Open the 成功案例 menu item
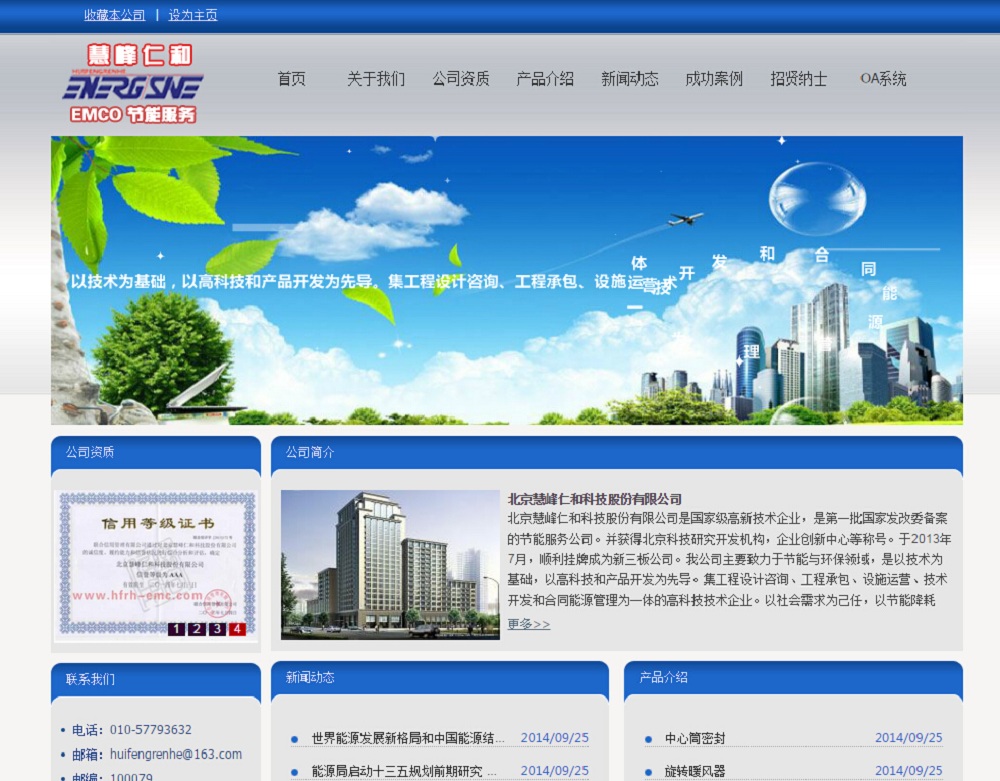This screenshot has width=1000, height=781. 714,78
